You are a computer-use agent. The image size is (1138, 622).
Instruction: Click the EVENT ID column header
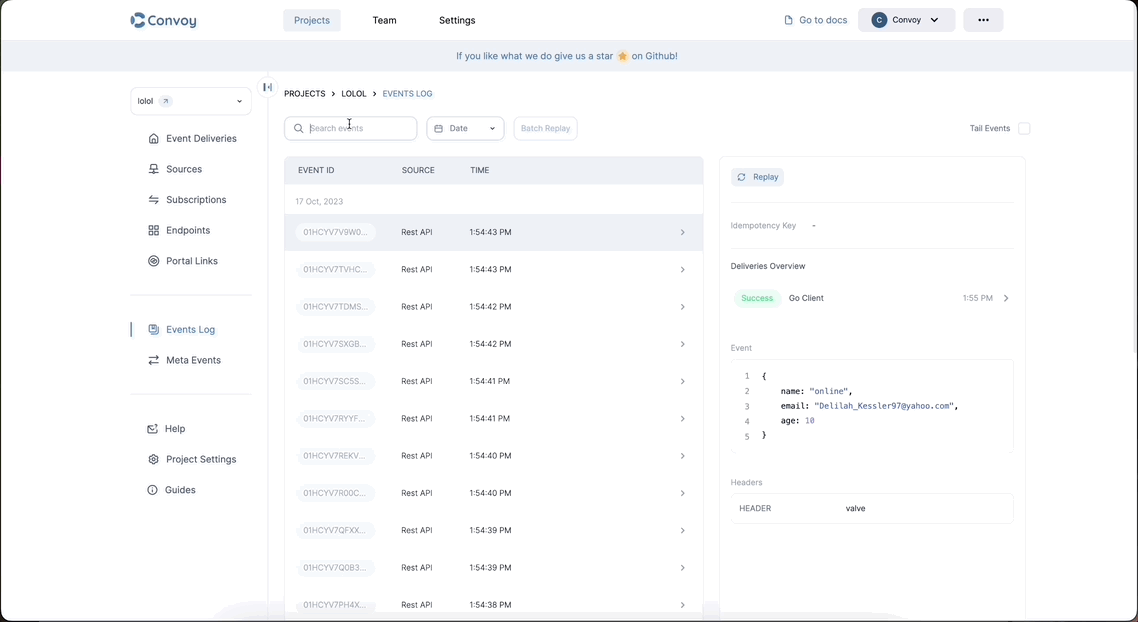(x=316, y=171)
